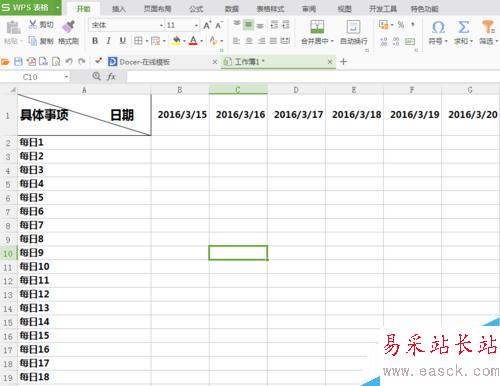Open the Merge and Center dropdown arrow
The height and width of the screenshot is (386, 500).
click(332, 41)
